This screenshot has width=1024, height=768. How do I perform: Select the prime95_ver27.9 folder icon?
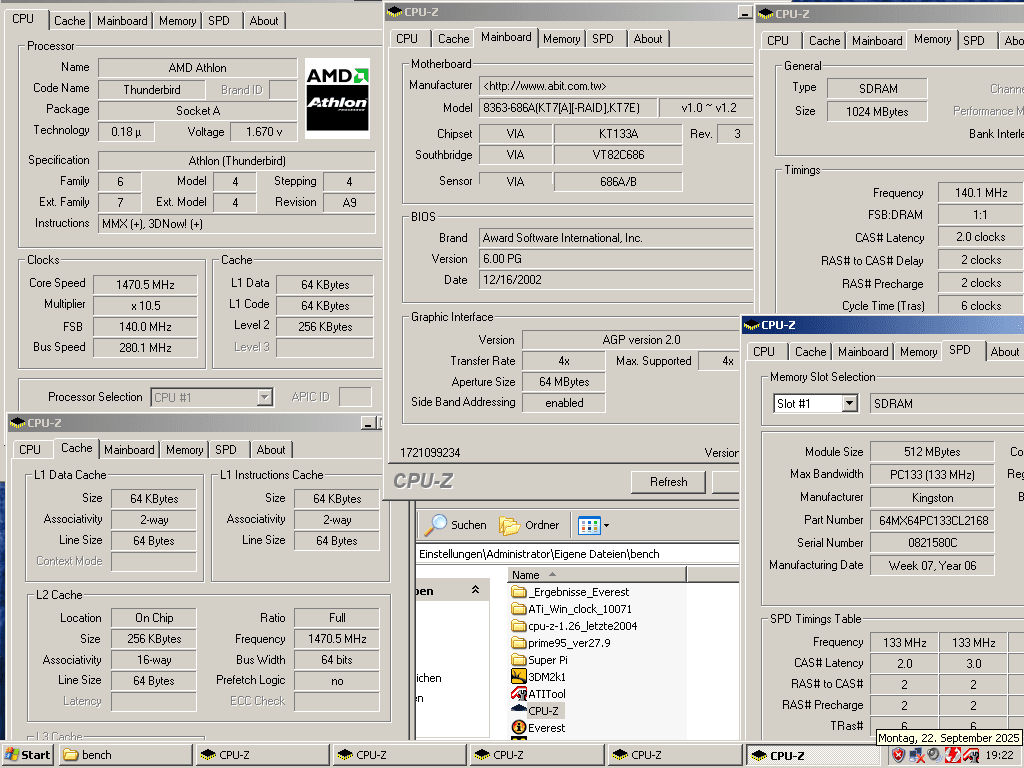click(x=519, y=643)
